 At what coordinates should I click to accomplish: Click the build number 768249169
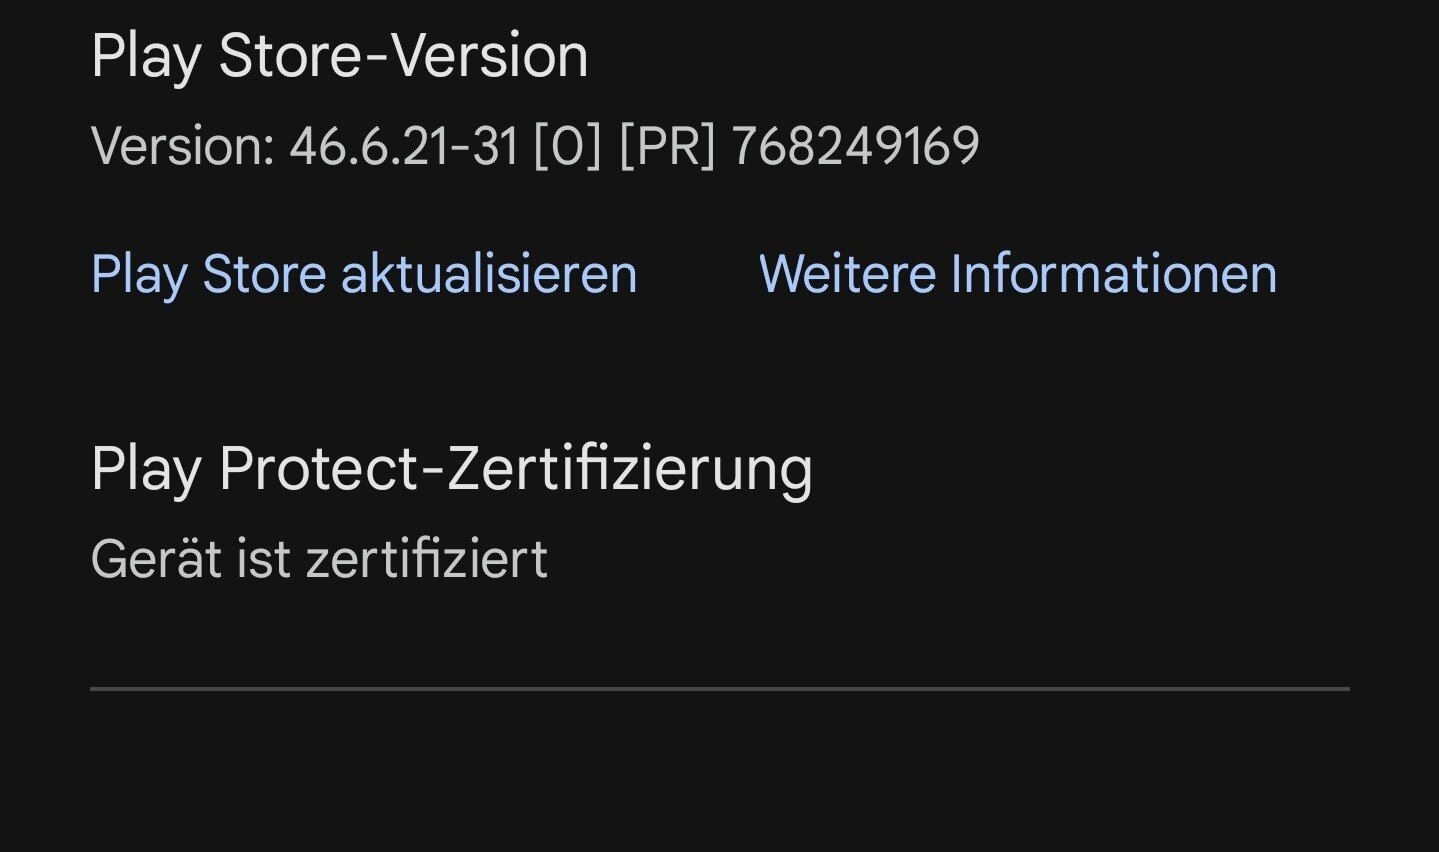pyautogui.click(x=855, y=146)
